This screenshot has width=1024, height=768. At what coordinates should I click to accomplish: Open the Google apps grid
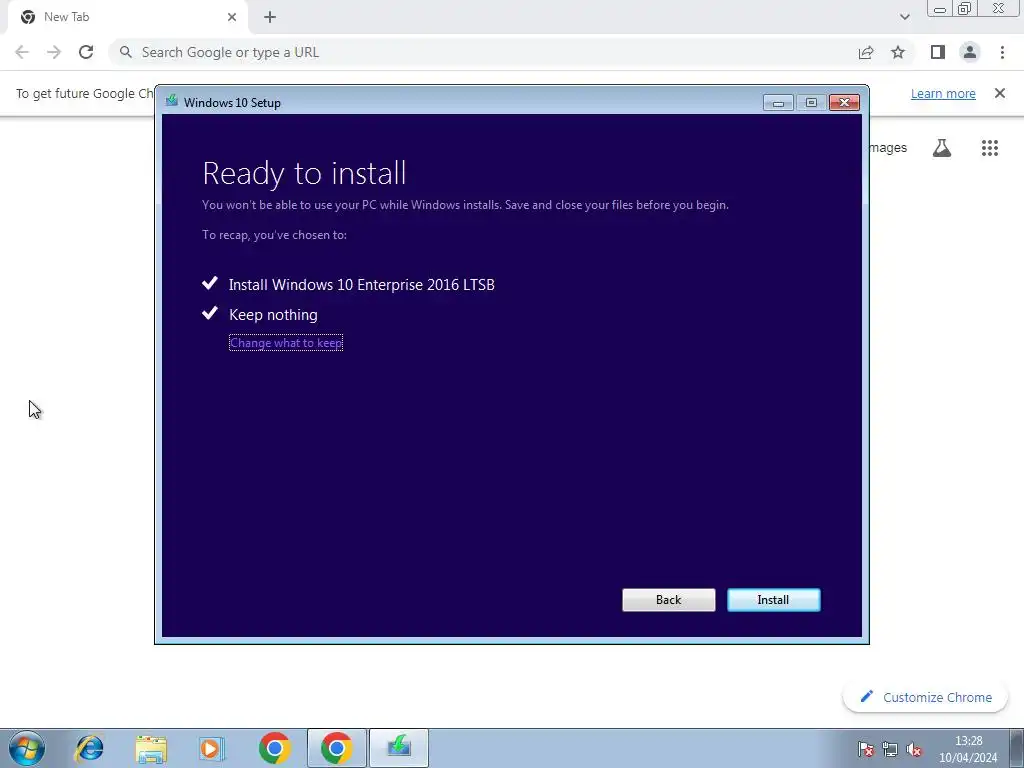[x=989, y=148]
